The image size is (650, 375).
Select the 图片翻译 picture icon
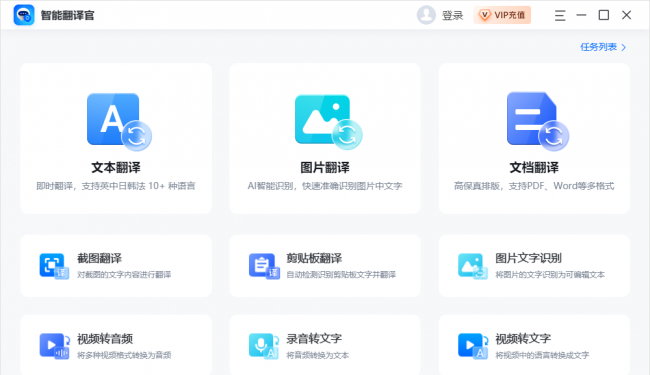click(x=328, y=122)
